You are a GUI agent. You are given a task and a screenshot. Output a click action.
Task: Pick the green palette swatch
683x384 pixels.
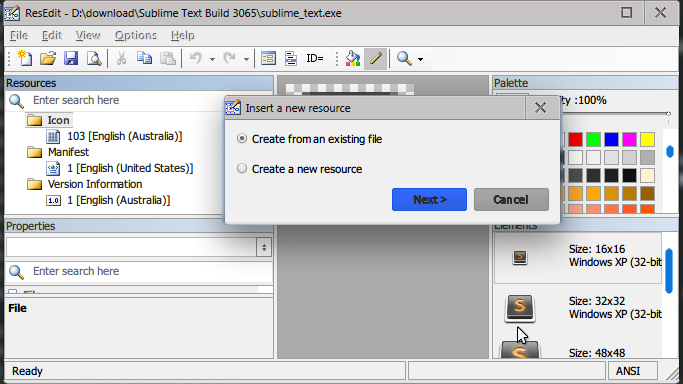pyautogui.click(x=593, y=139)
